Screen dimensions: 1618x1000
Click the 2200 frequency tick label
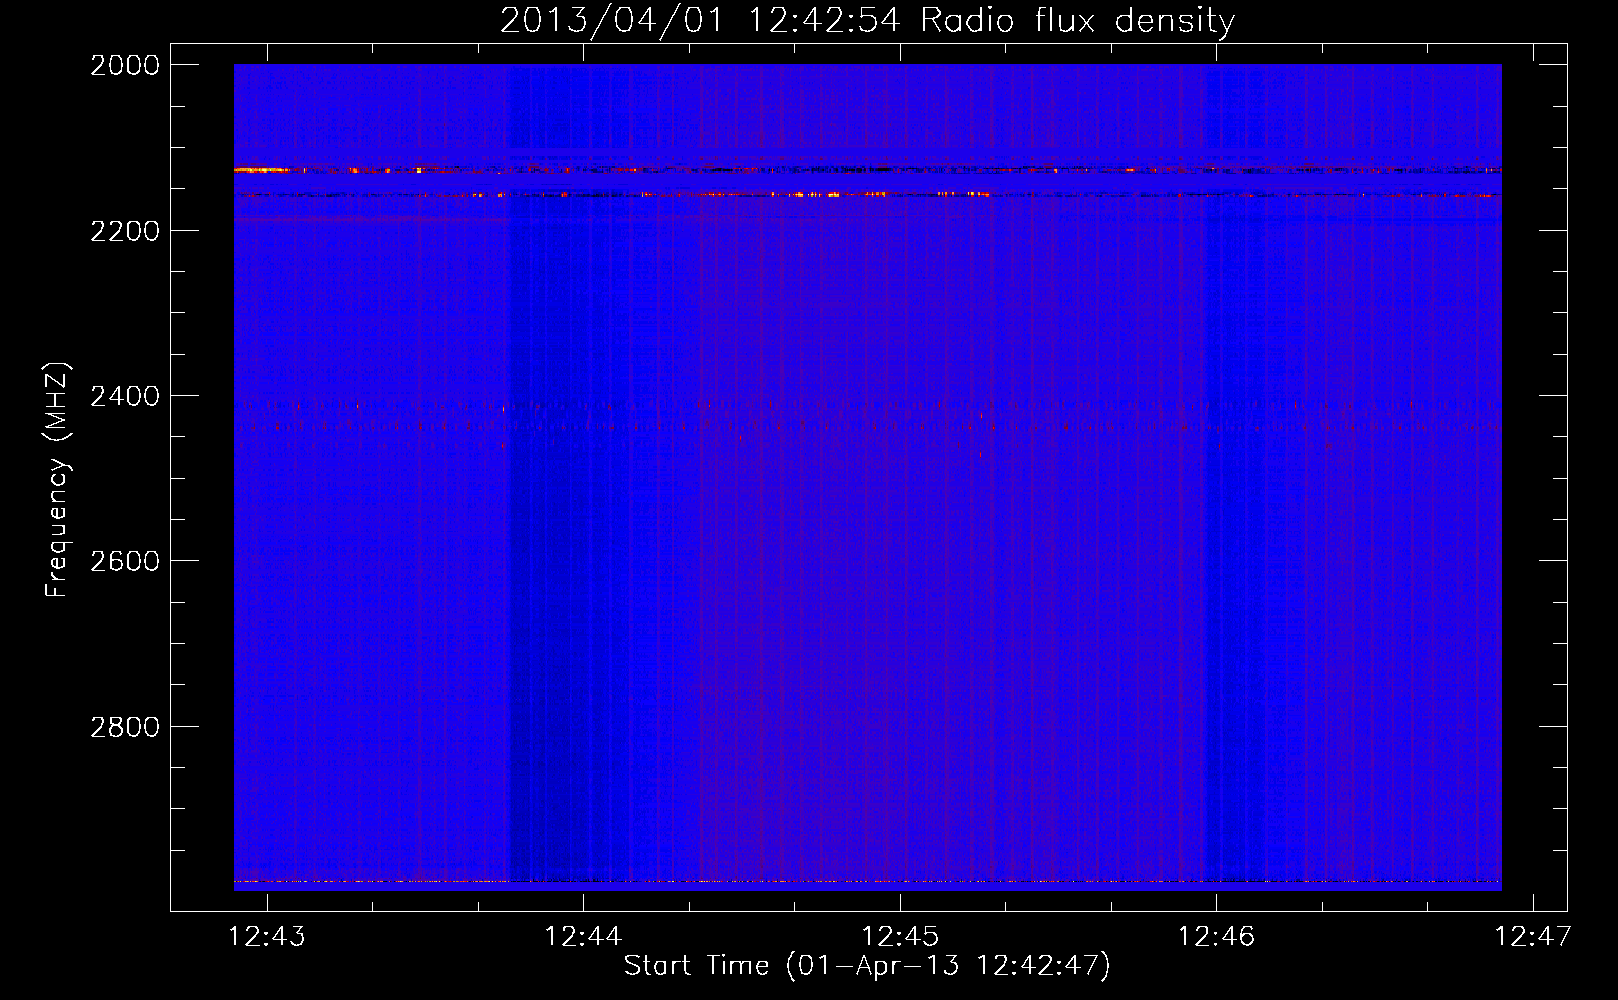124,231
